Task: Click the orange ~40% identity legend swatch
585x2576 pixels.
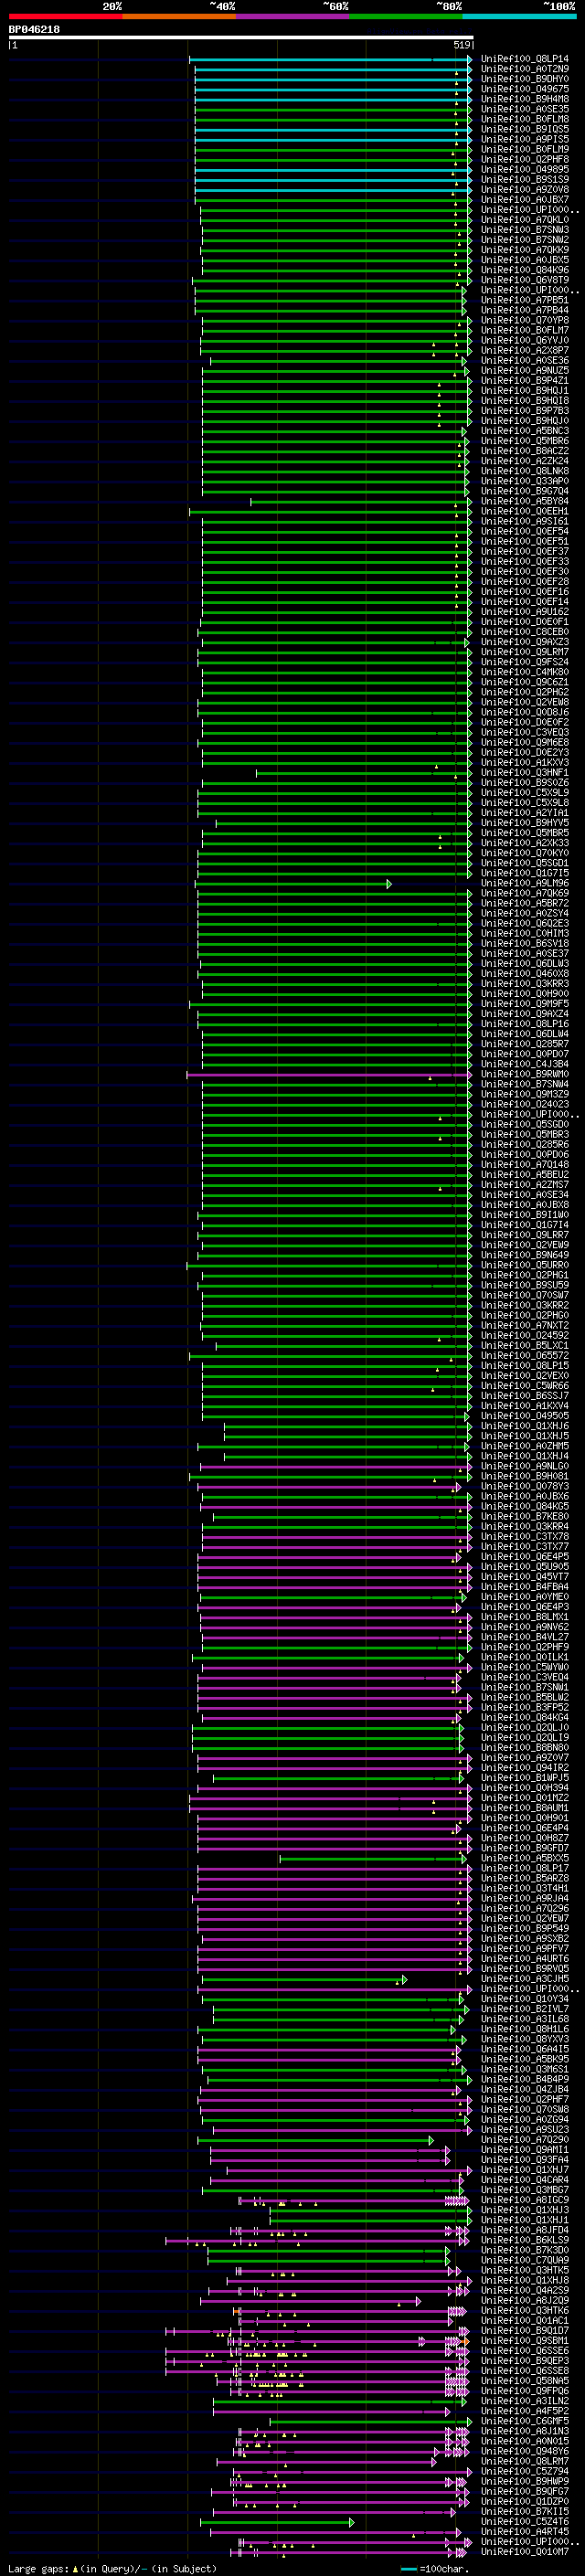Action: [x=179, y=17]
